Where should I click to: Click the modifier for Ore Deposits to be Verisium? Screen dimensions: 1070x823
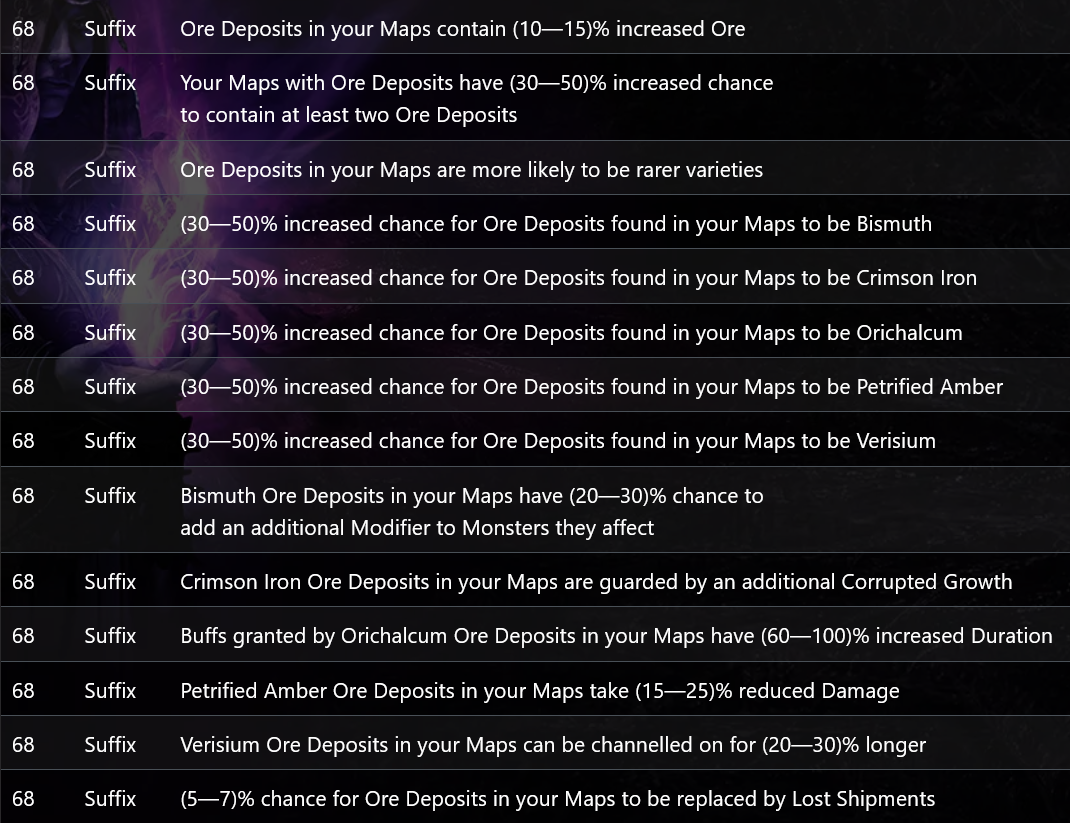click(x=558, y=440)
